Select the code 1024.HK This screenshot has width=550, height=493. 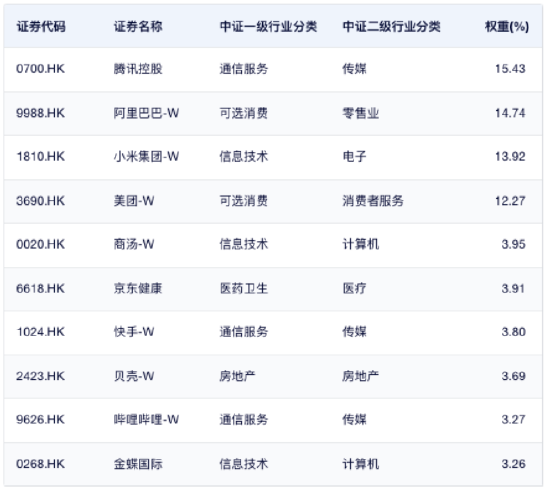click(x=40, y=332)
